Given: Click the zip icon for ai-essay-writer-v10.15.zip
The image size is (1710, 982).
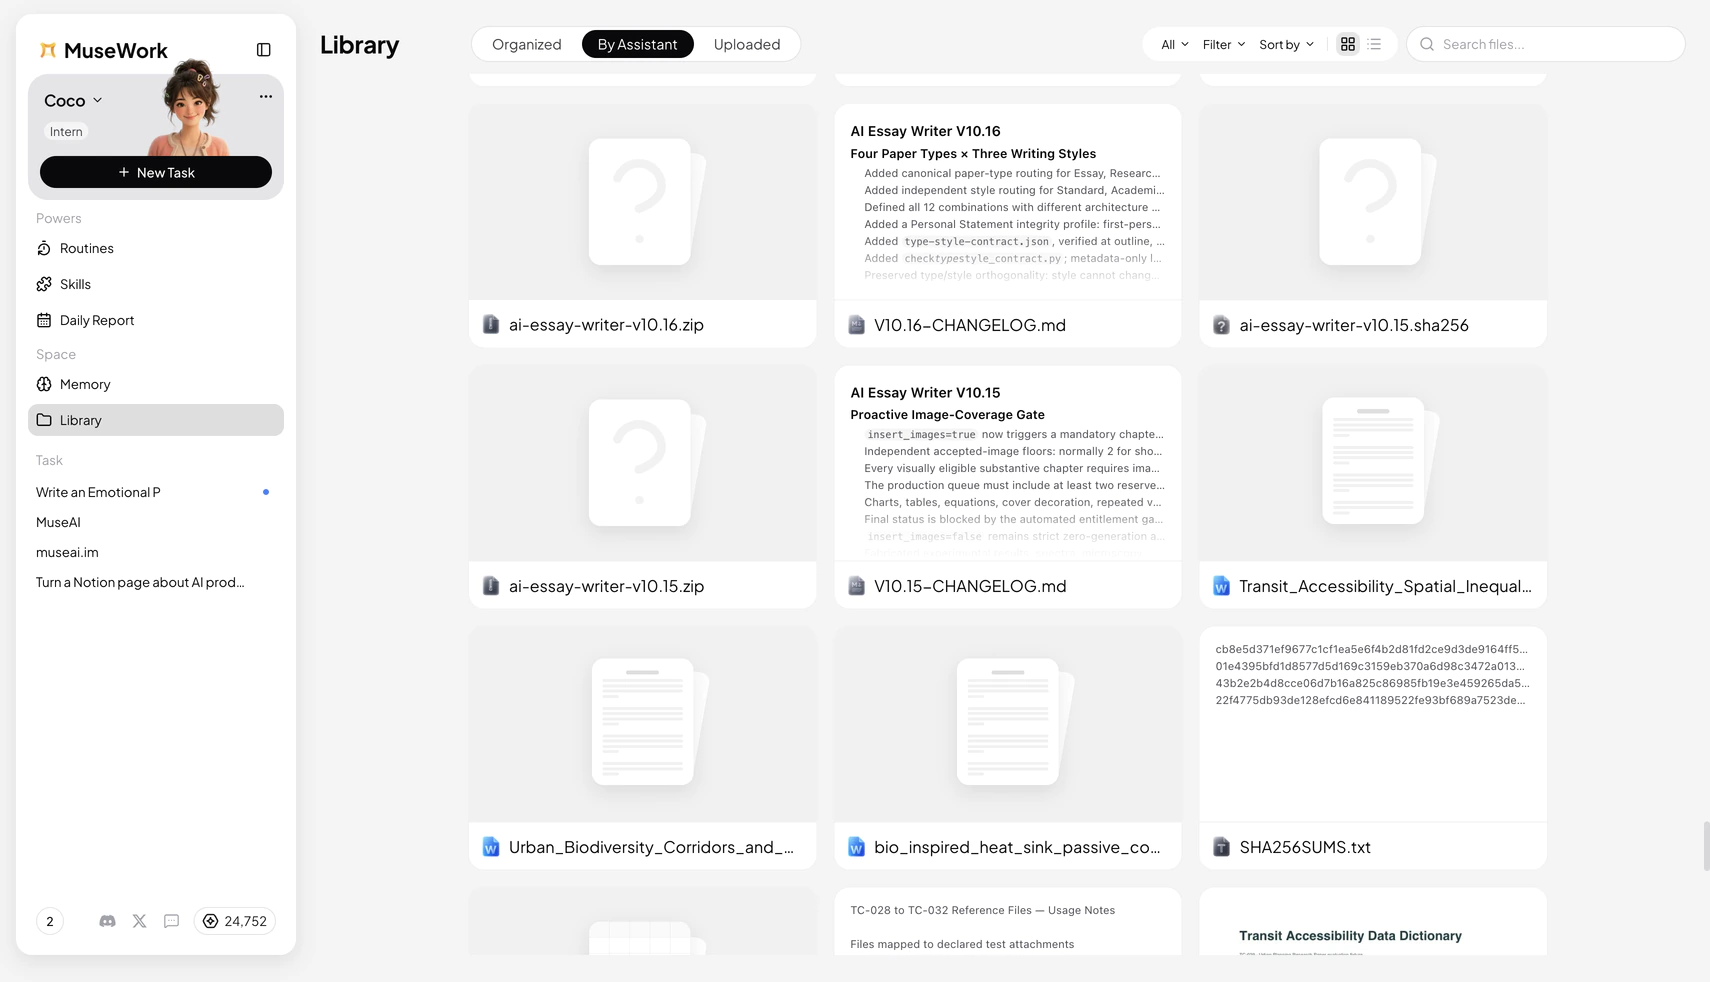Looking at the screenshot, I should [491, 586].
